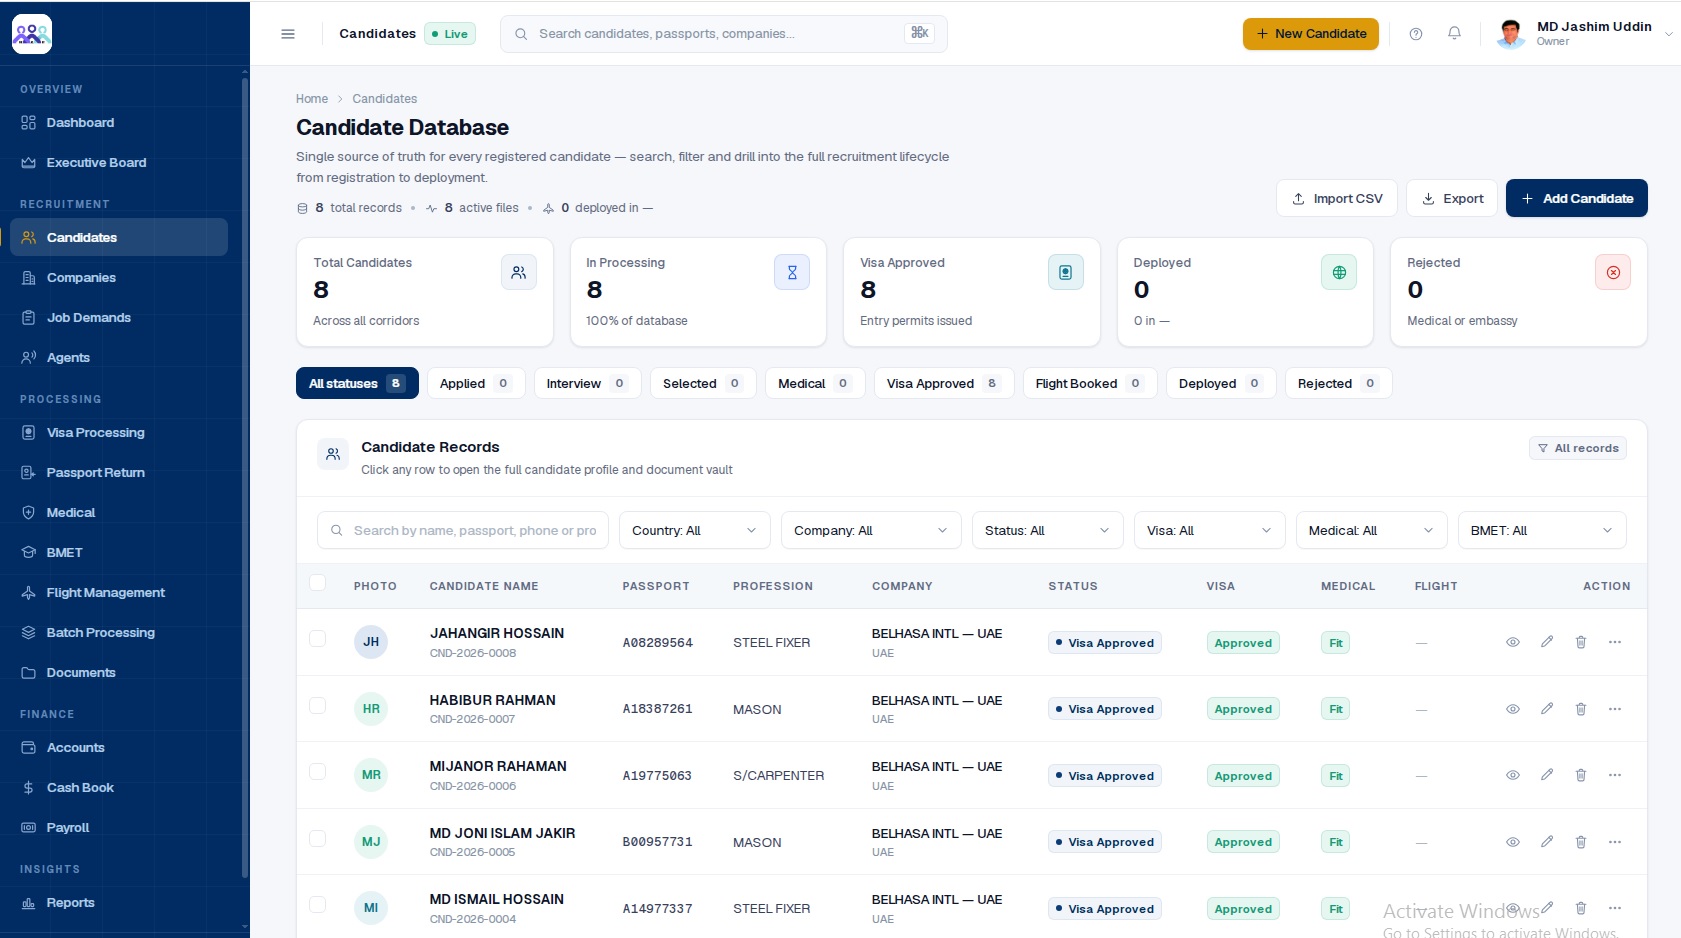Click the Export button
Screen dimensions: 1681x938
[x=1452, y=198]
